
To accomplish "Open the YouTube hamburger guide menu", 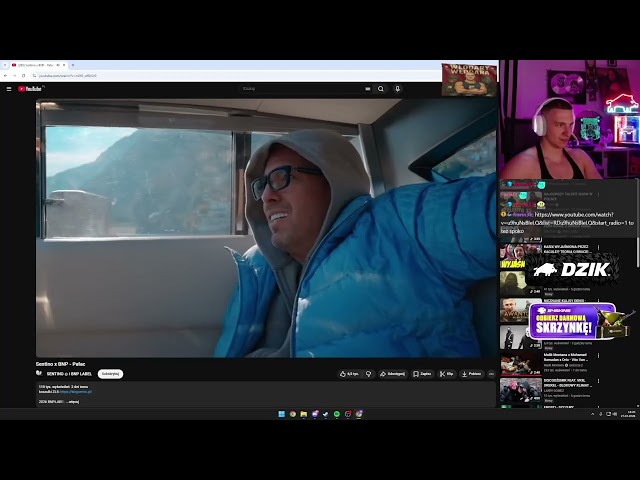I will (9, 89).
